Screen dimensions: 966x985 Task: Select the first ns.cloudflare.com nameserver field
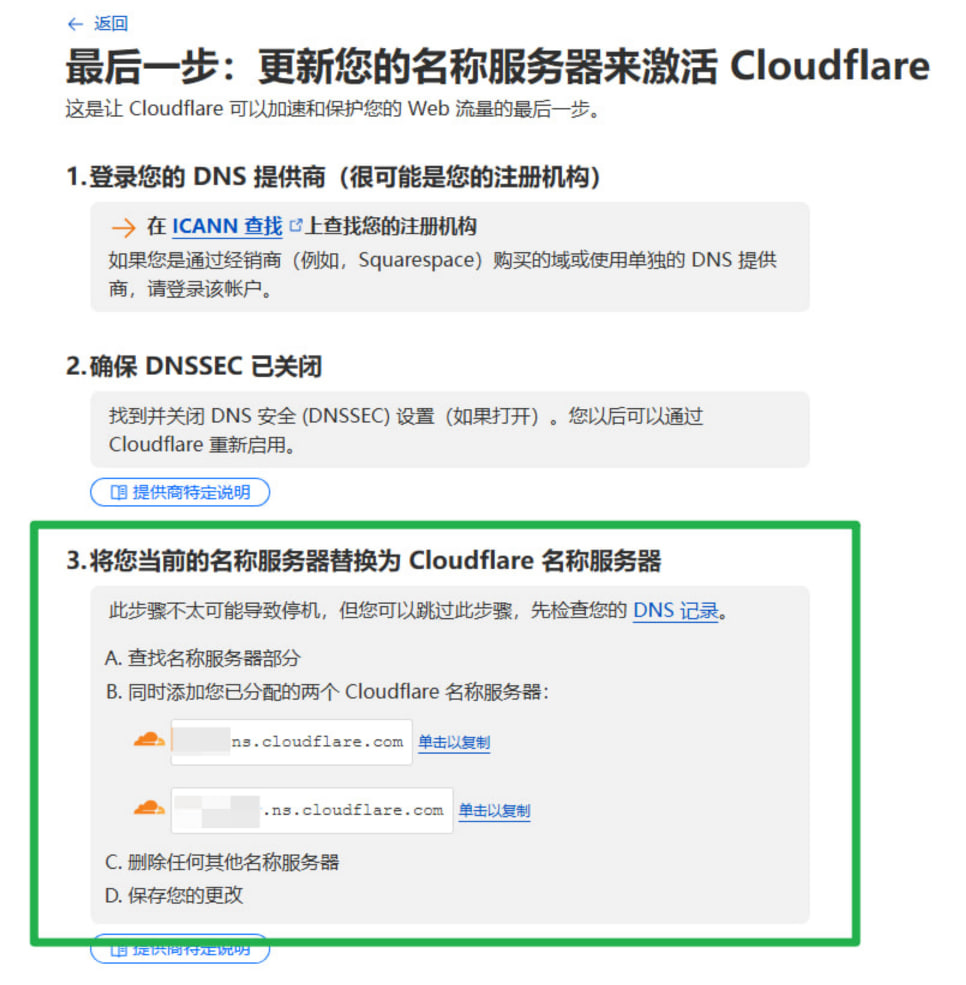[x=291, y=742]
